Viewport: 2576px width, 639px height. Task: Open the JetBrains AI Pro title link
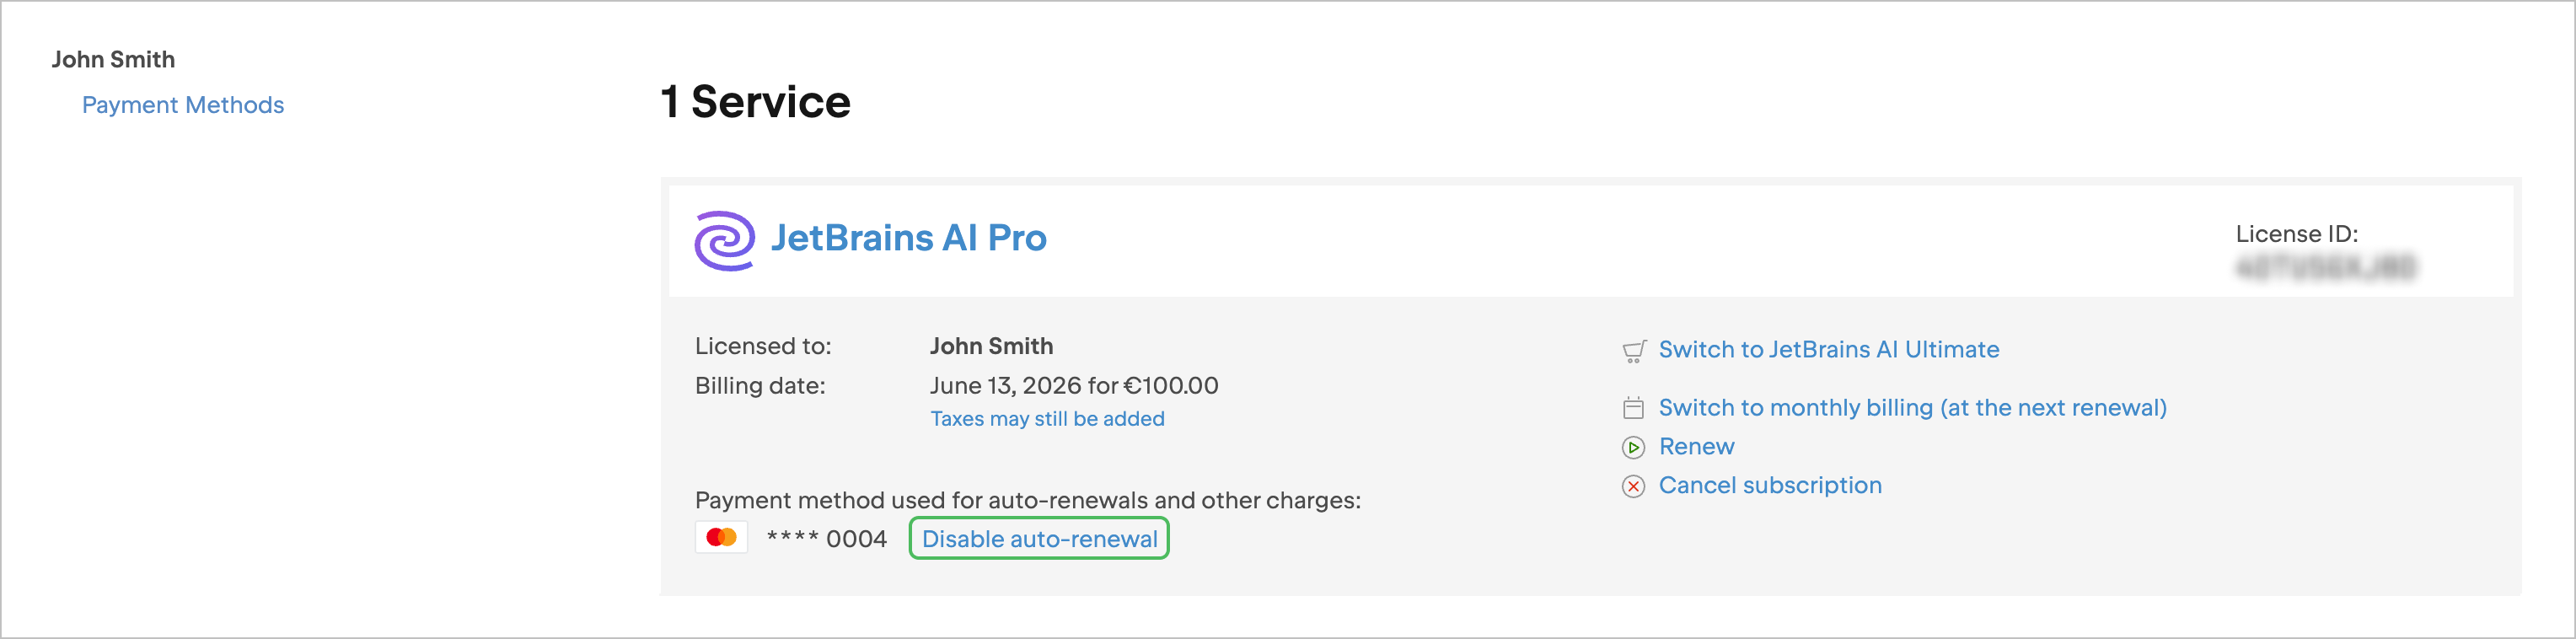[908, 238]
